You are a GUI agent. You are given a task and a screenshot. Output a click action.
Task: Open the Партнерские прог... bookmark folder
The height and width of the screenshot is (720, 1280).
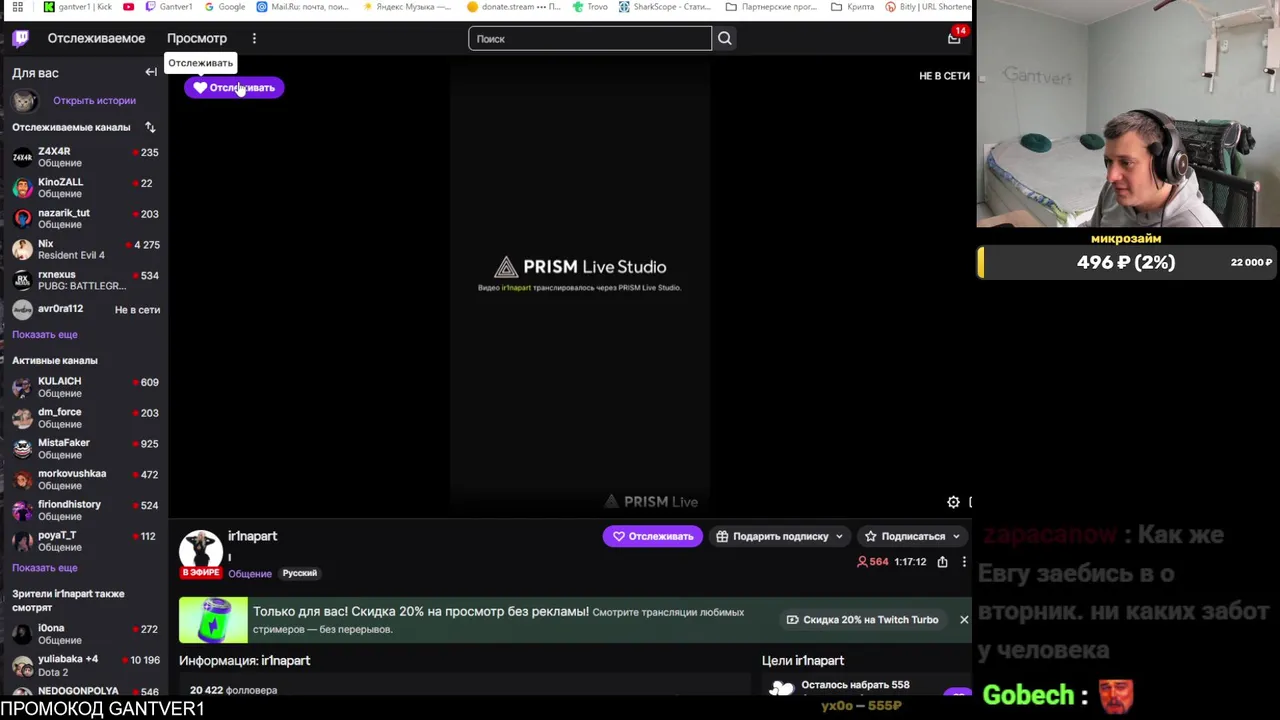pos(771,7)
